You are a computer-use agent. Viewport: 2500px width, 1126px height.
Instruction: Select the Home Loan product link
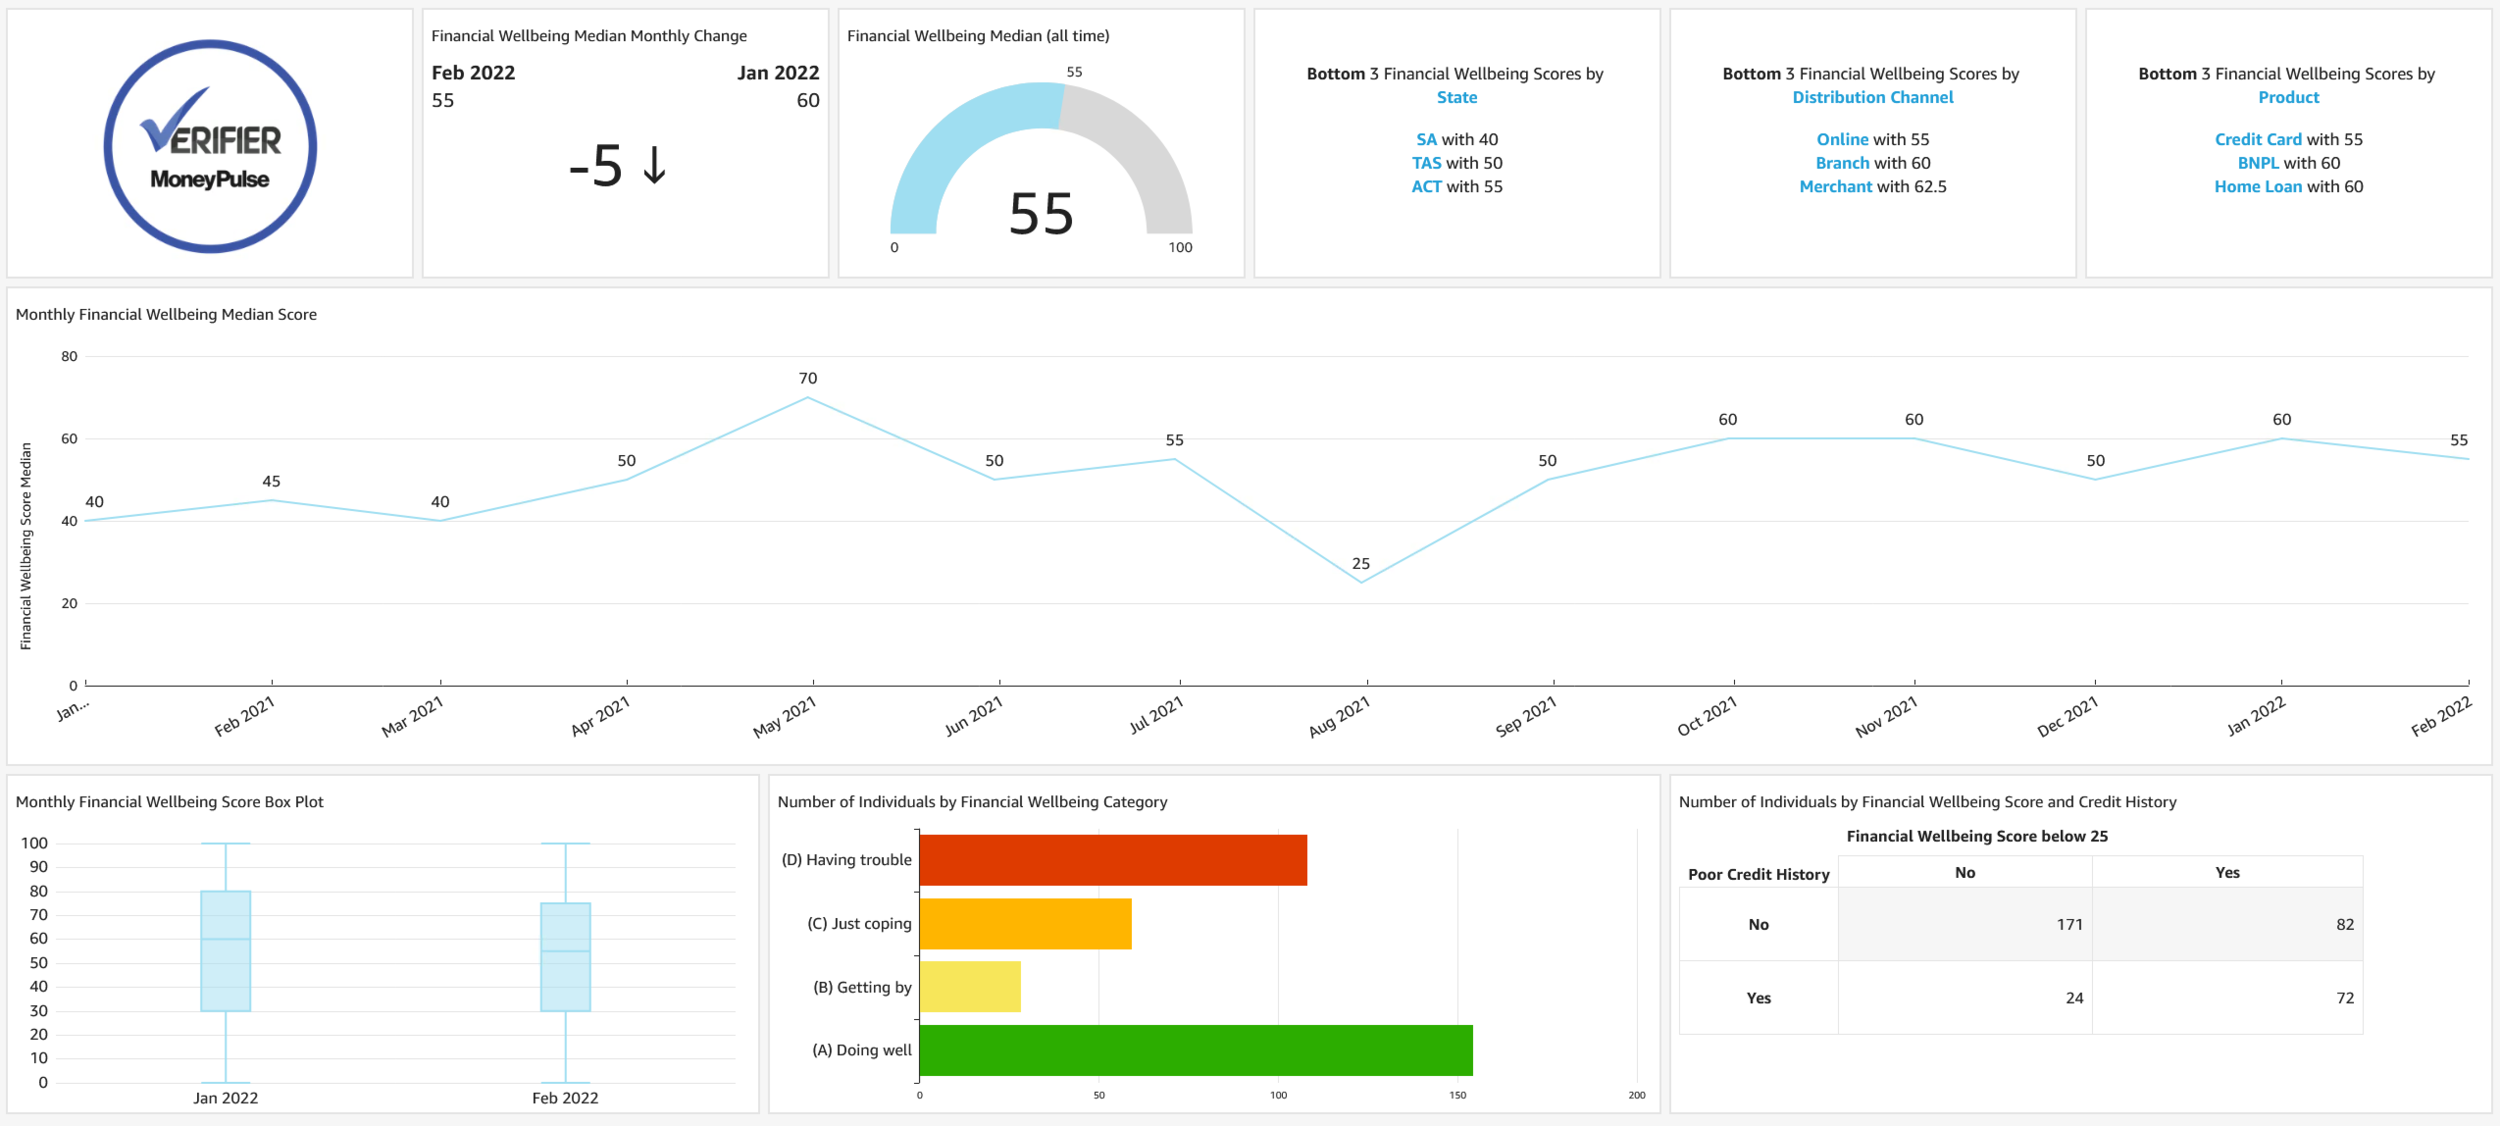[2257, 187]
